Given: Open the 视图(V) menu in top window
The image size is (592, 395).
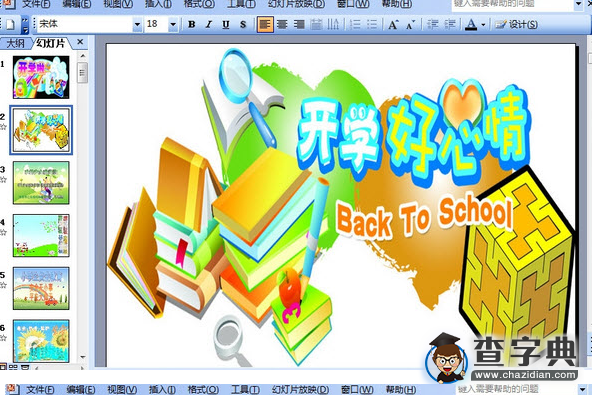Looking at the screenshot, I should (x=118, y=4).
